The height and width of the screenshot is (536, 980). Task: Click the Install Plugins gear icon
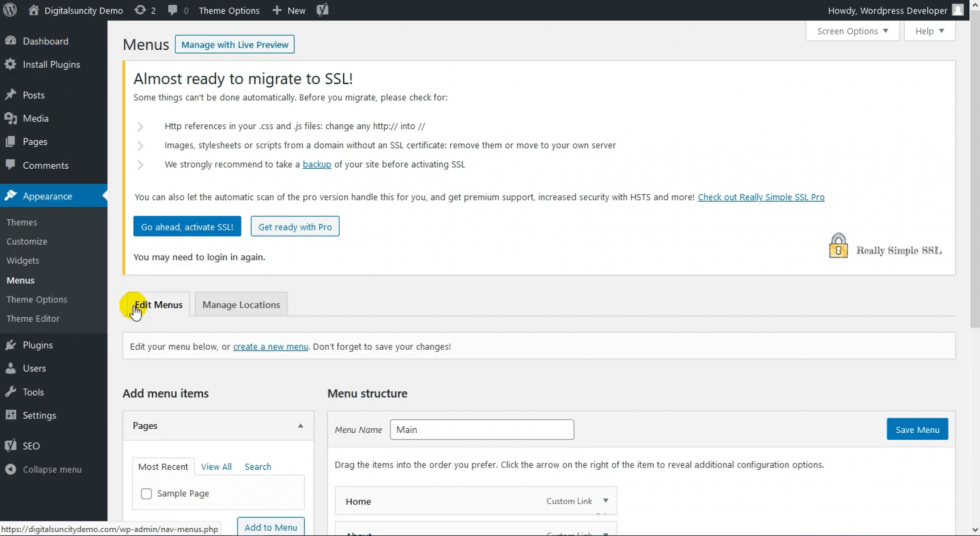11,64
